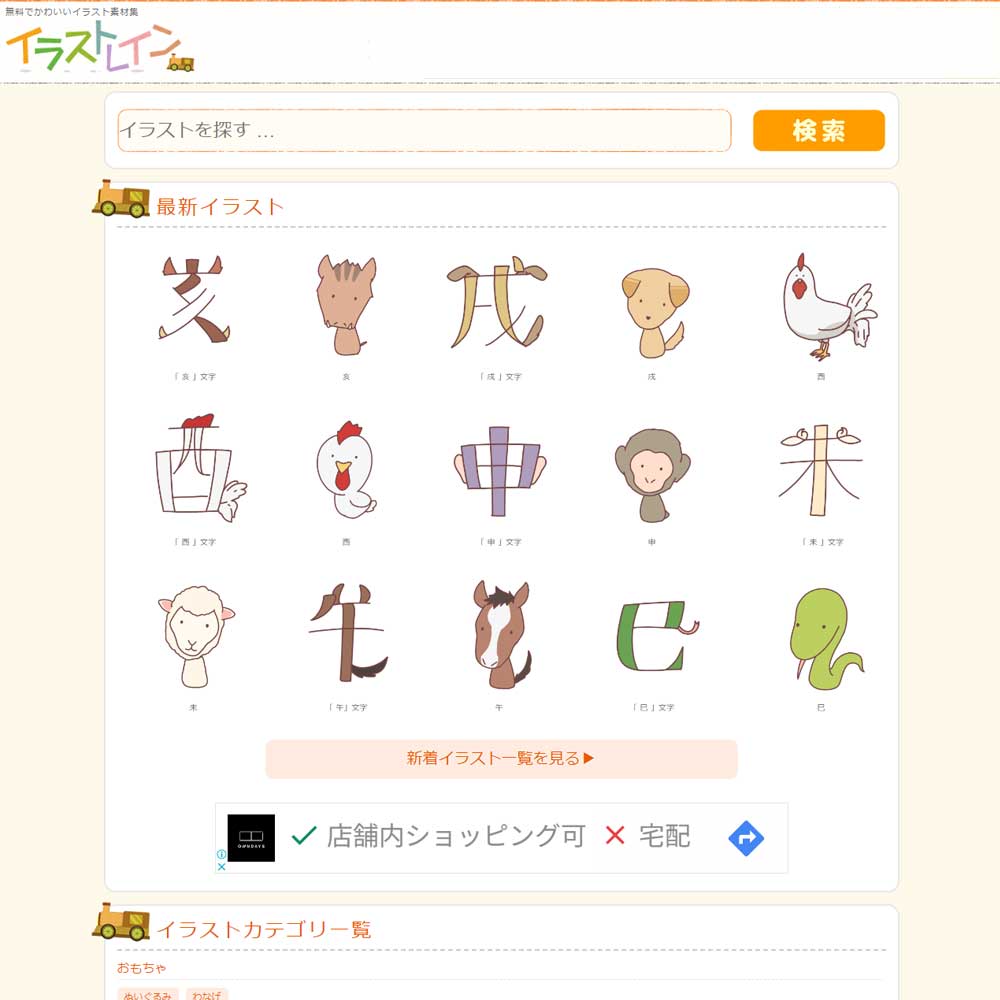Open the おもちゃ category link

141,967
